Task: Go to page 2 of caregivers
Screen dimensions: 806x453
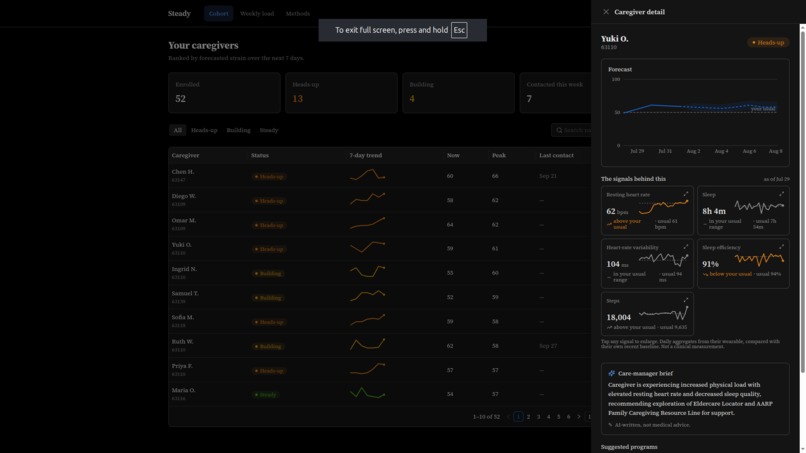Action: pos(528,416)
